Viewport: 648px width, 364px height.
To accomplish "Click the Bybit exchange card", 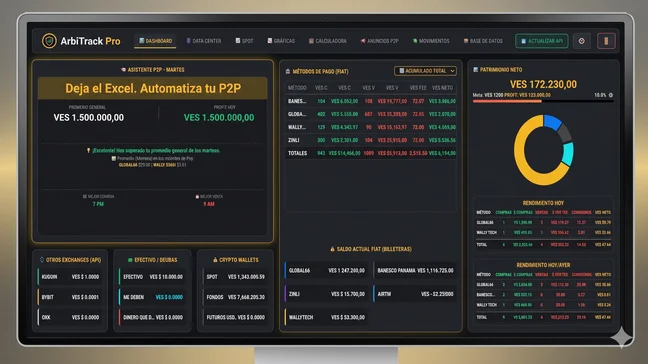I will 70,297.
